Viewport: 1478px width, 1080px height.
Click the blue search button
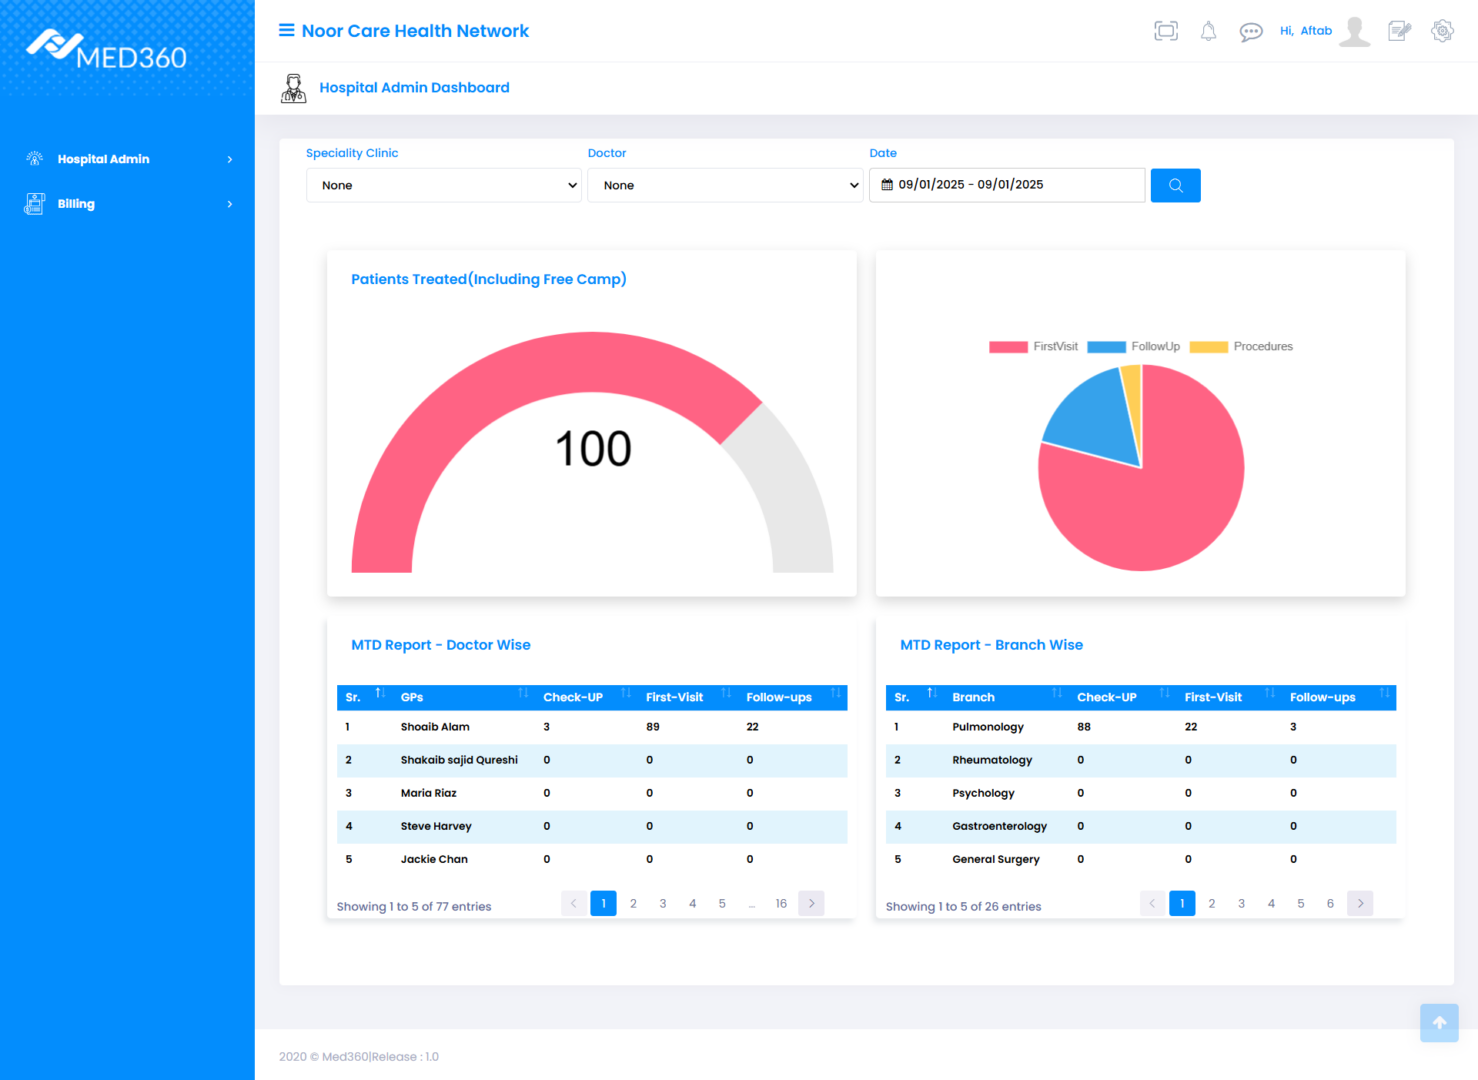1175,185
